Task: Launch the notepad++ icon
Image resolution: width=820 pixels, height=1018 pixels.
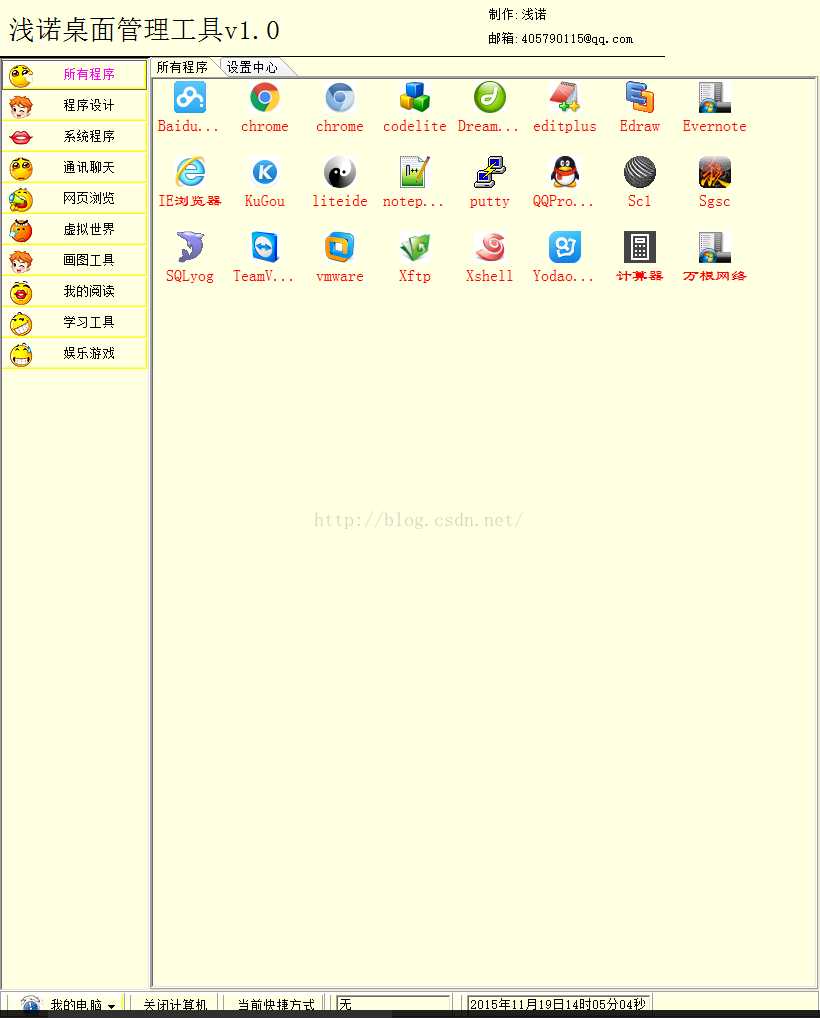Action: (414, 172)
